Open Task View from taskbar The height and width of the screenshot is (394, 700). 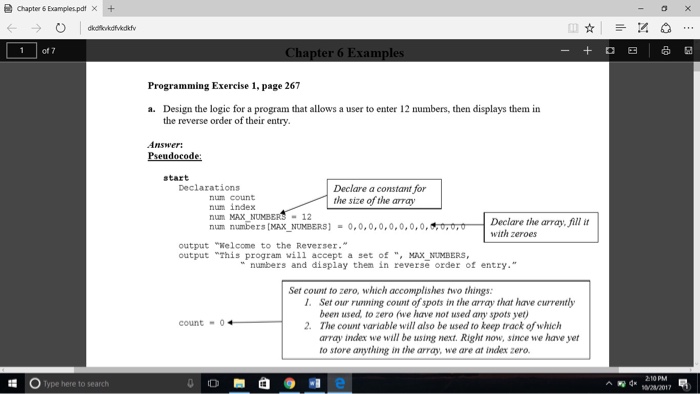[x=213, y=383]
